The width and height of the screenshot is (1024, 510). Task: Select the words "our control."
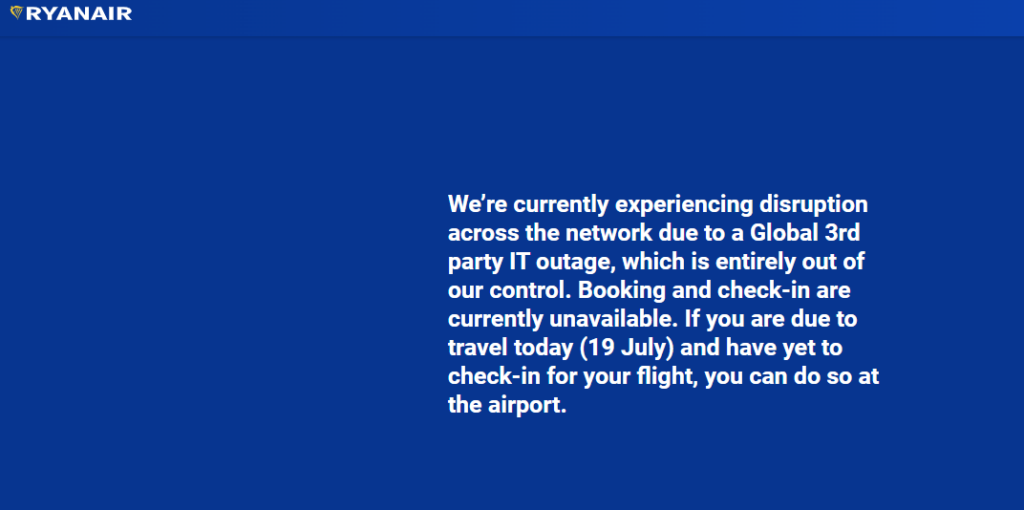click(509, 291)
